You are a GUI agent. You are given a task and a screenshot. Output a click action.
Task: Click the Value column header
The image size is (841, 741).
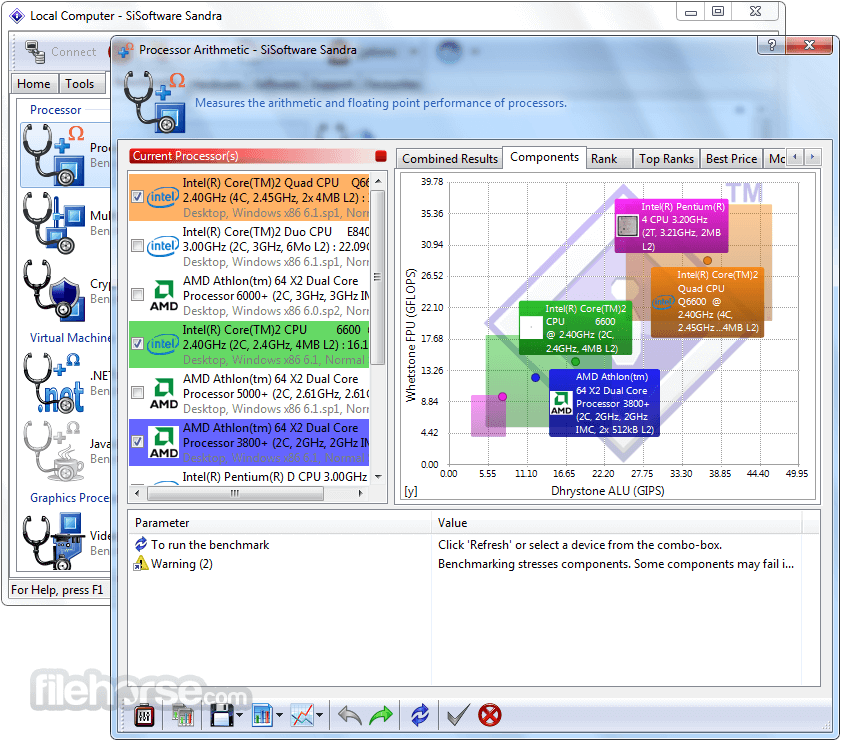coord(617,523)
